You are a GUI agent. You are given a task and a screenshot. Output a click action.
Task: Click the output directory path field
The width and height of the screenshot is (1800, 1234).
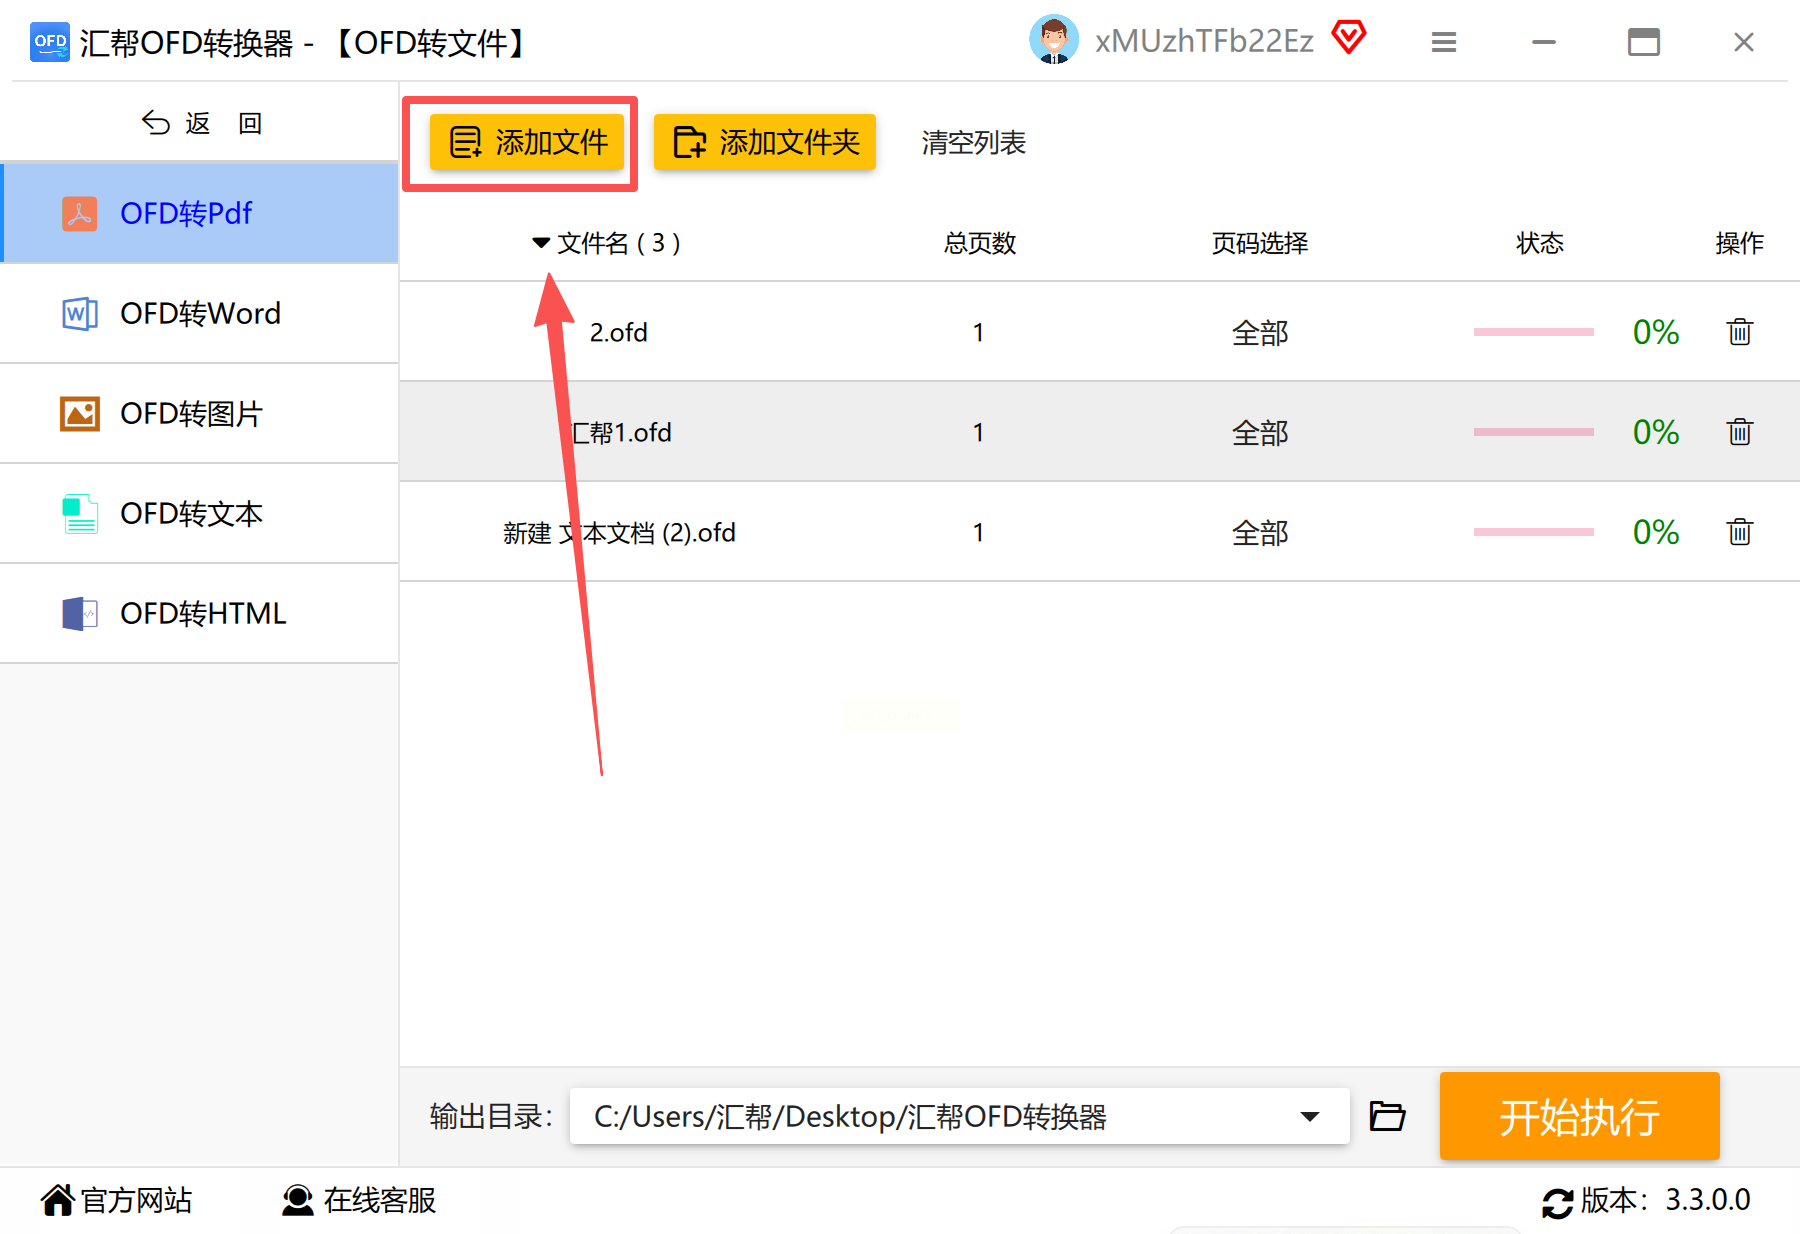959,1116
